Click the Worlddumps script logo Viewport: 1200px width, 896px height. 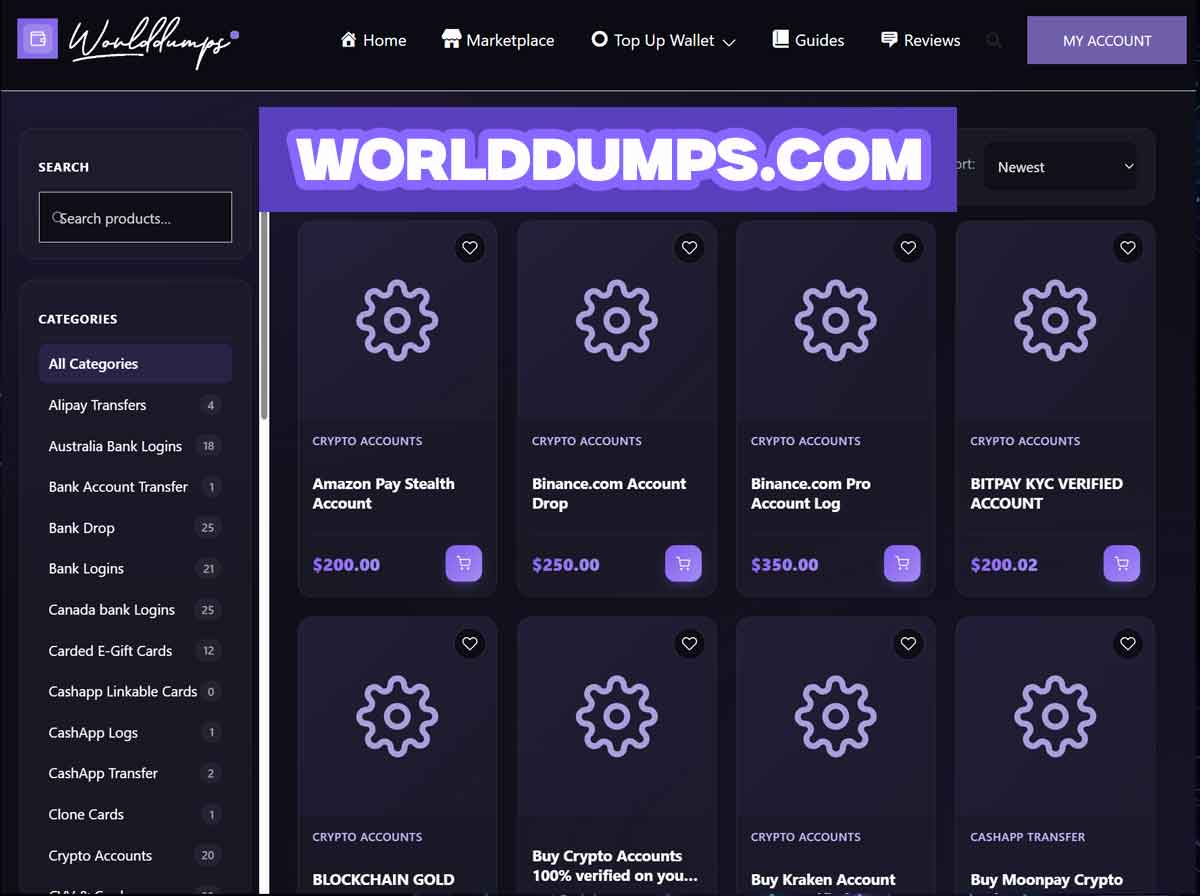(x=154, y=42)
